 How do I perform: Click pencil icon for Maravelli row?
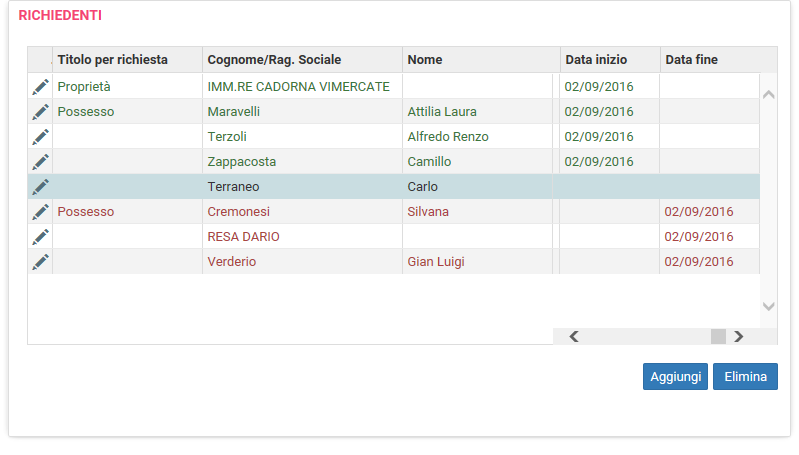[40, 112]
